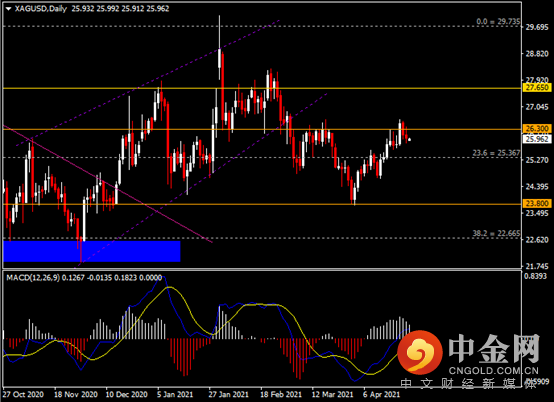Click the 5 Jan 2021 date marker

pos(175,394)
